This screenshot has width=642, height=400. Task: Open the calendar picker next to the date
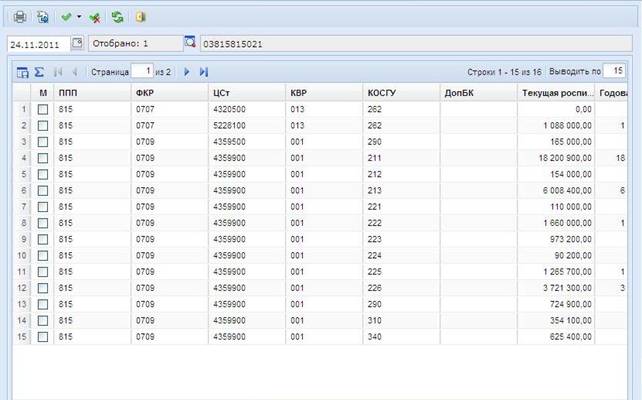click(x=77, y=43)
